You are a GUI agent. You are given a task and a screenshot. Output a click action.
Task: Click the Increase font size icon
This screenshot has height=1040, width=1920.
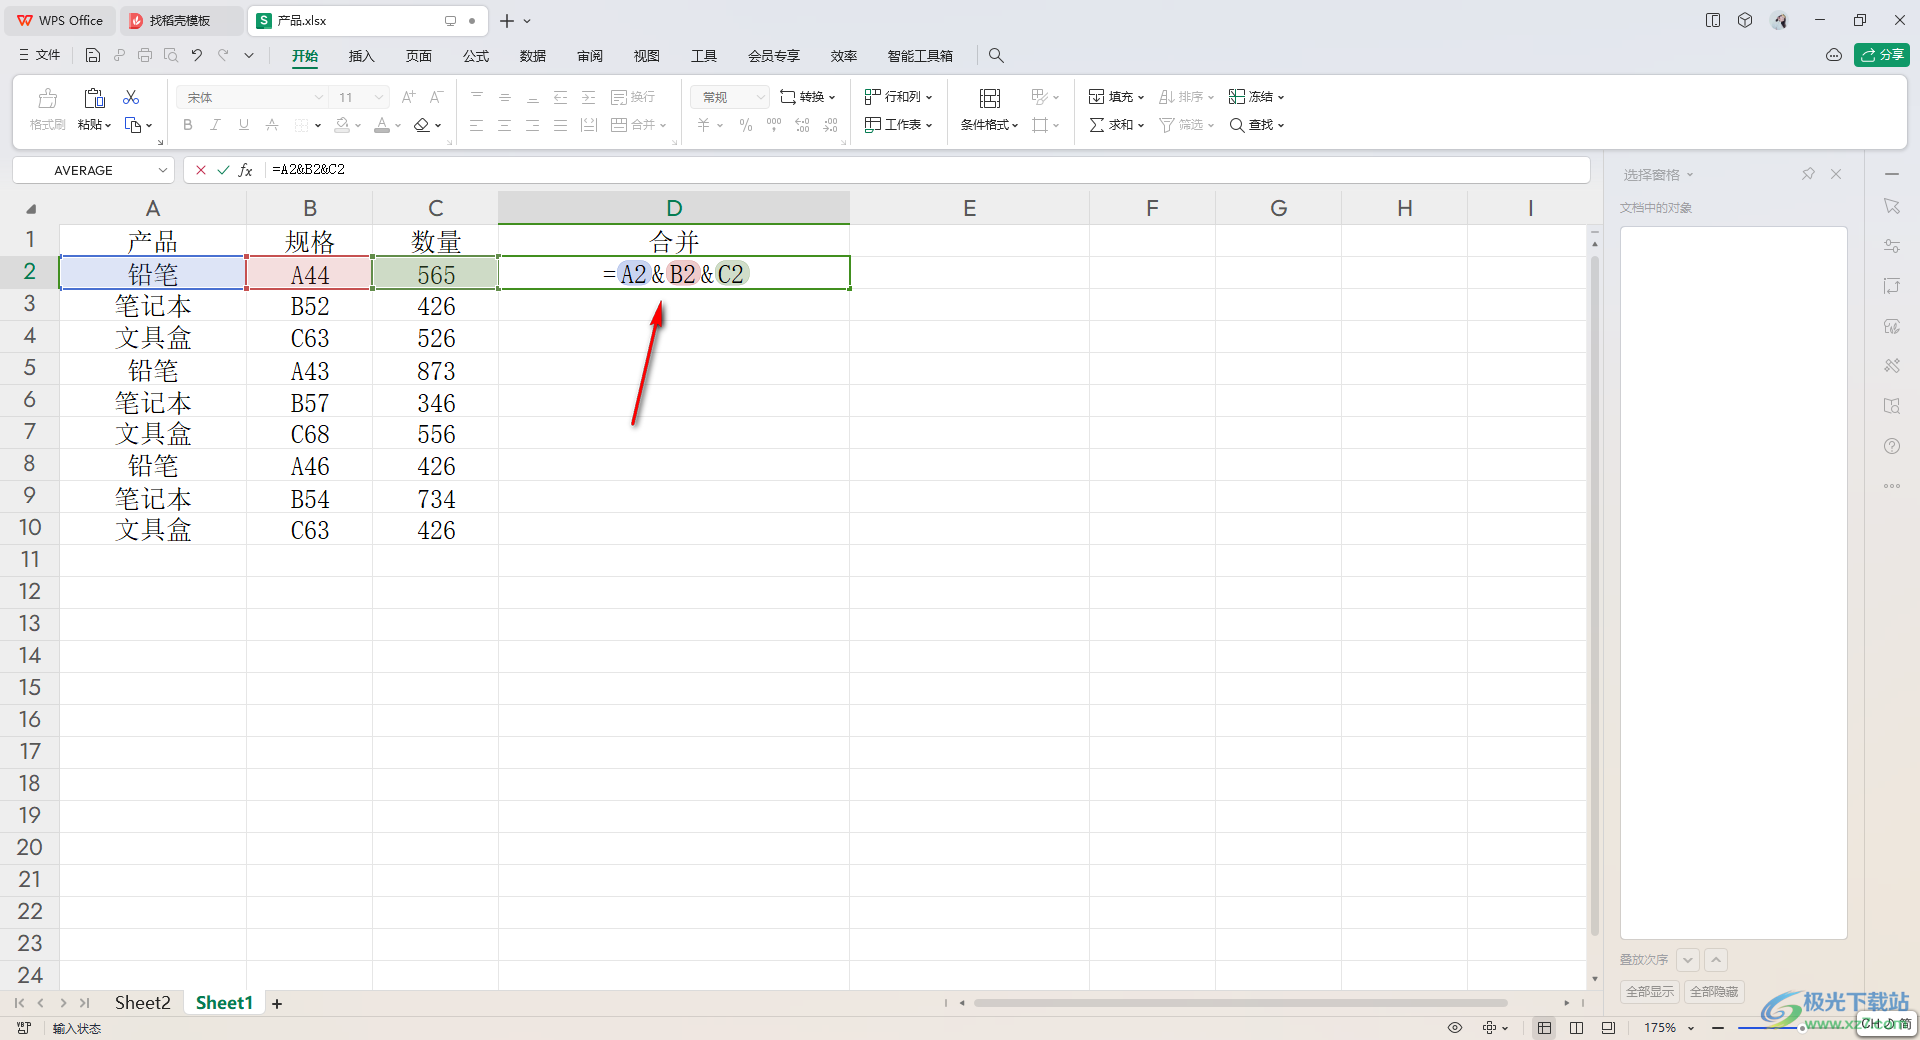point(408,97)
